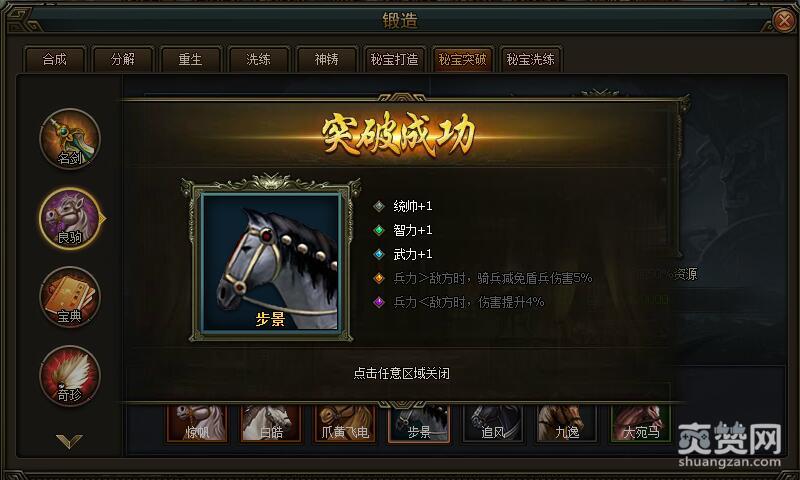Switch to the 秘宝洗练 tab
This screenshot has height=480, width=800.
[531, 59]
